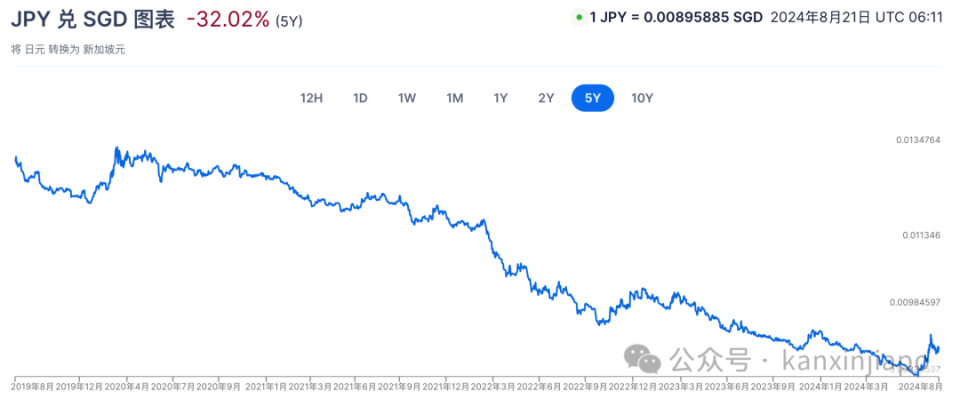Click the WeChat logo in watermark
The width and height of the screenshot is (960, 399).
coord(642,359)
